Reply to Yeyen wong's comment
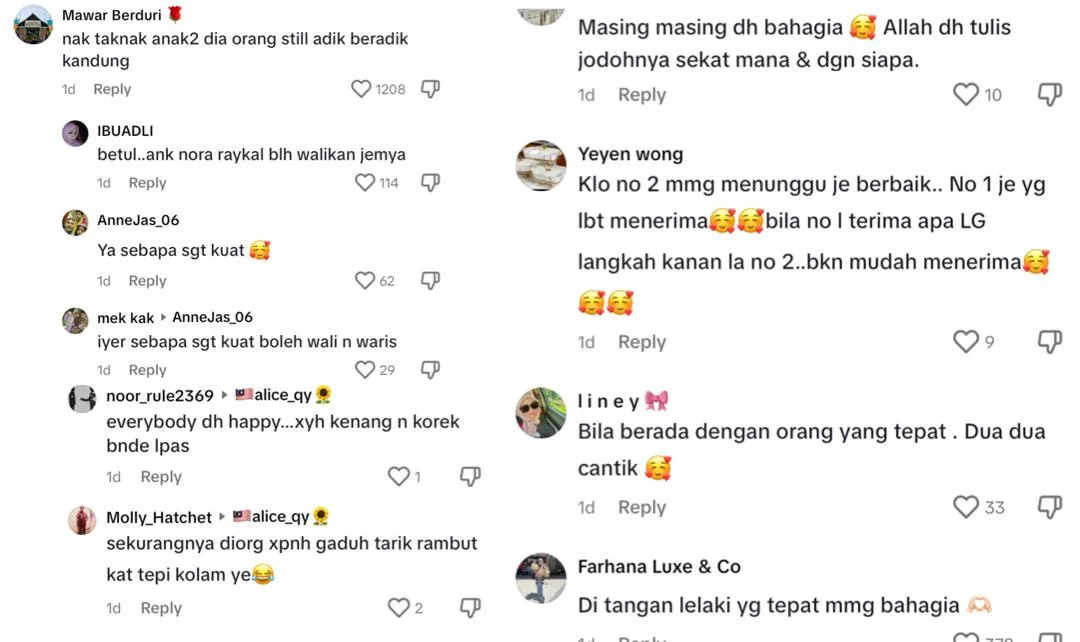 click(642, 342)
